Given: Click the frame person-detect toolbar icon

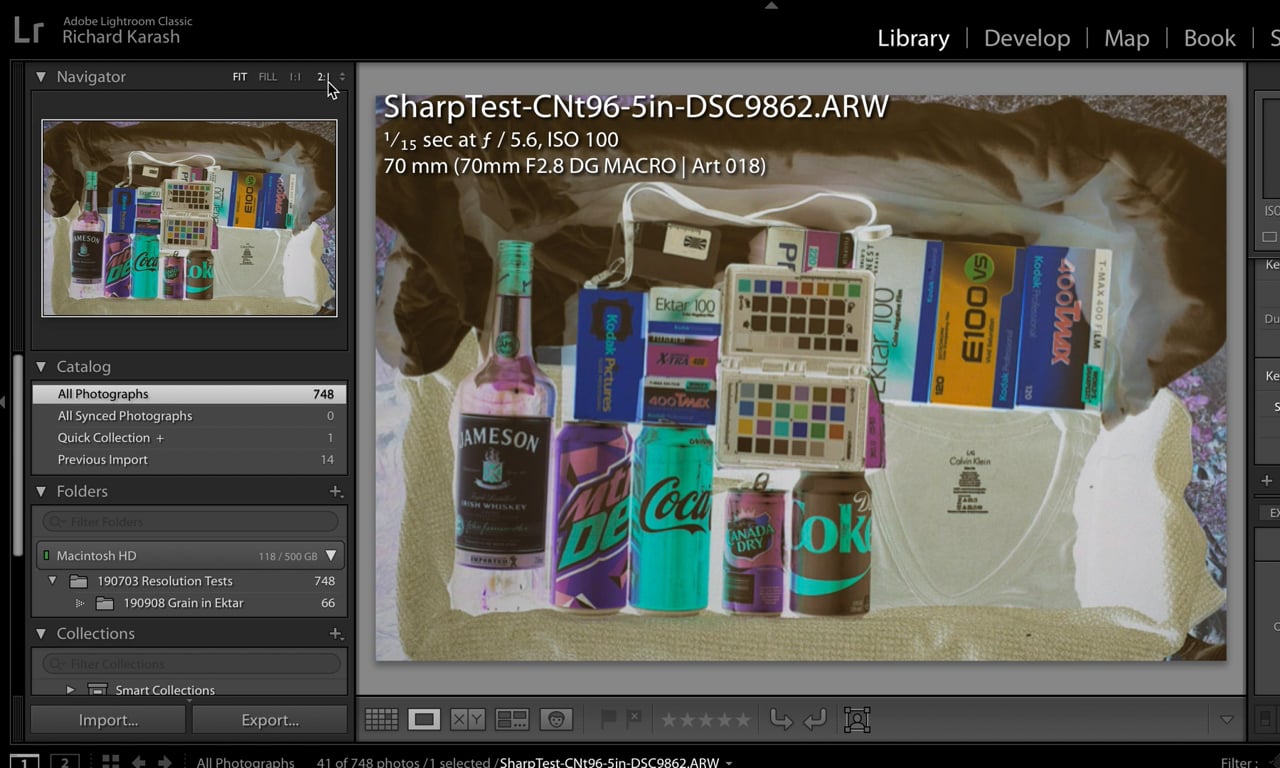Looking at the screenshot, I should [x=857, y=719].
